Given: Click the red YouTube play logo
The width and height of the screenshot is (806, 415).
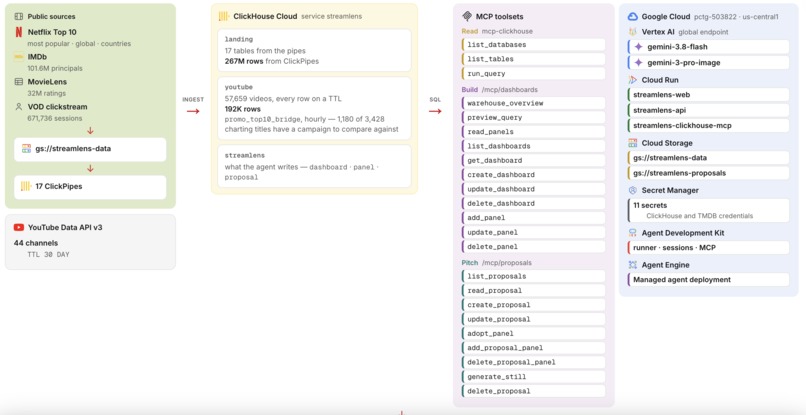Looking at the screenshot, I should pyautogui.click(x=19, y=227).
